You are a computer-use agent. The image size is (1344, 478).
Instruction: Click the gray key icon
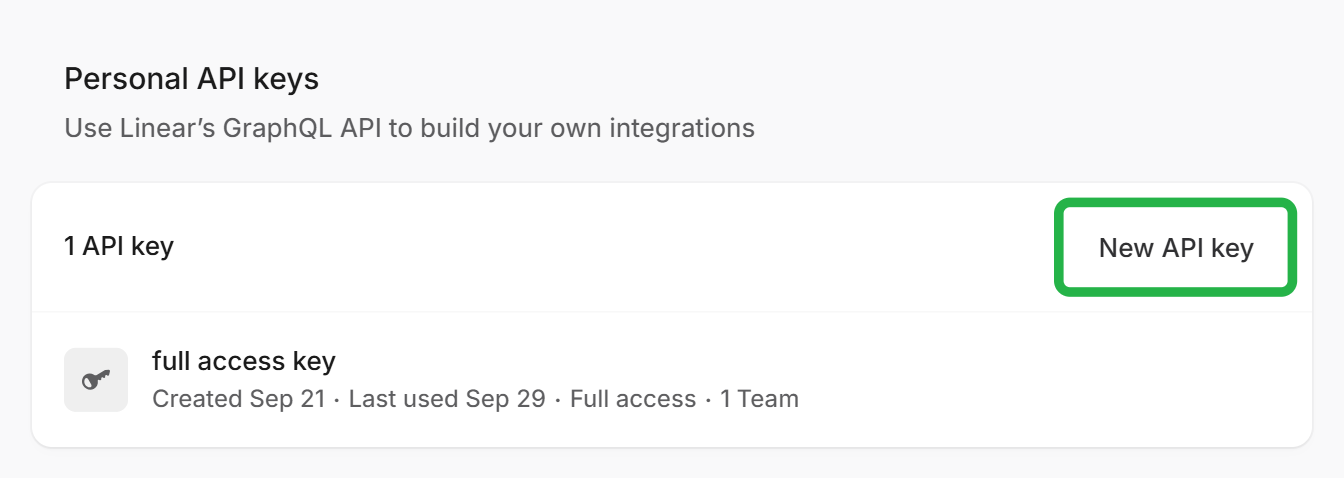(96, 380)
